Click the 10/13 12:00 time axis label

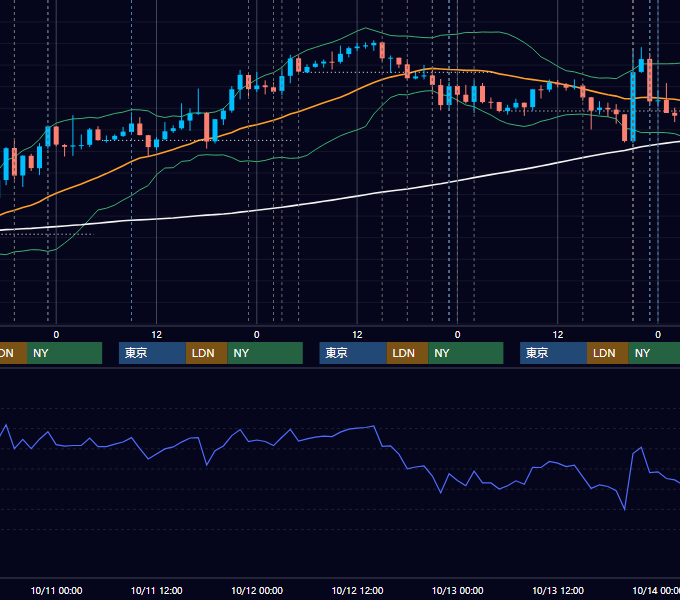click(x=558, y=590)
